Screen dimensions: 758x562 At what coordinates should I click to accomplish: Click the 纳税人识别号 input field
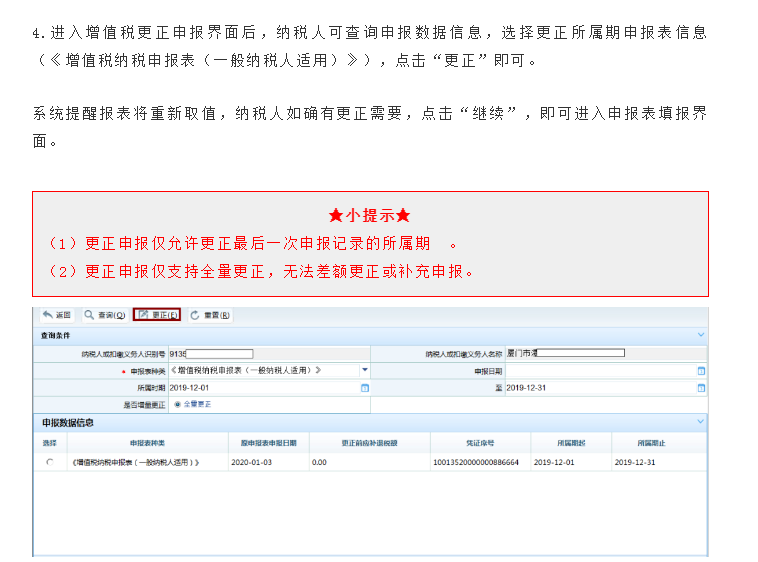[x=269, y=354]
